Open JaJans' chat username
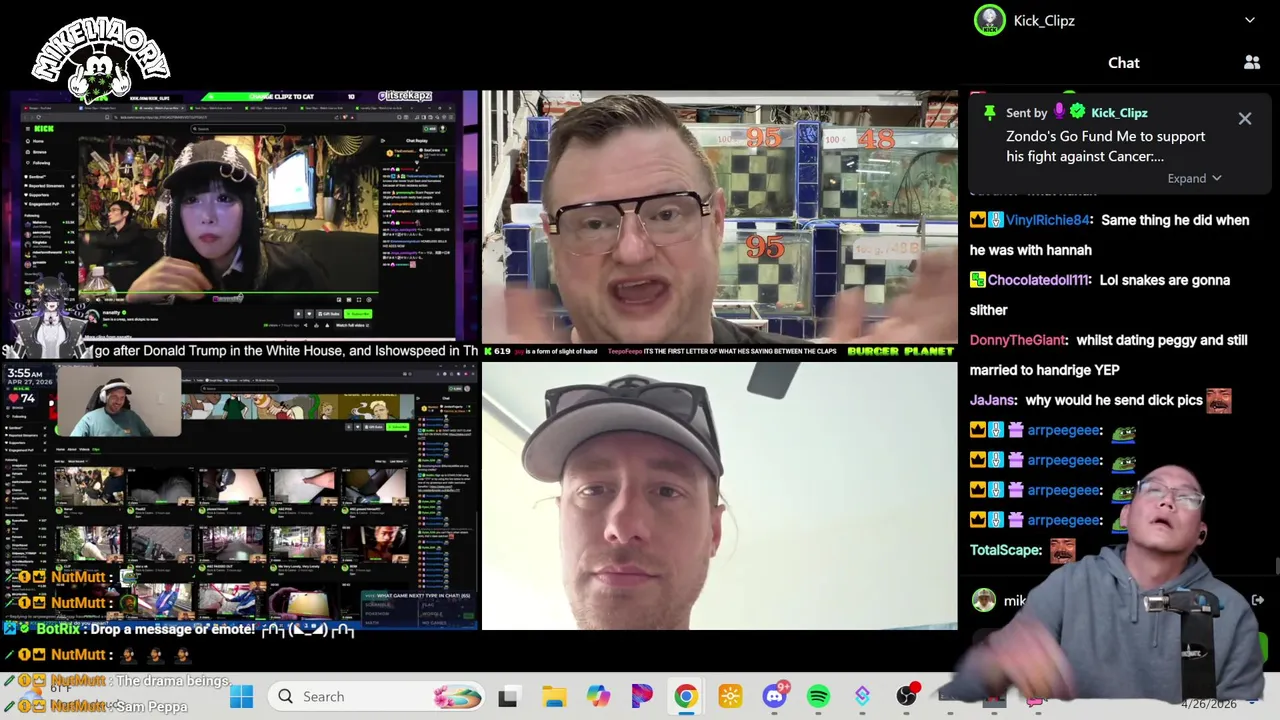The width and height of the screenshot is (1280, 720). (x=992, y=400)
